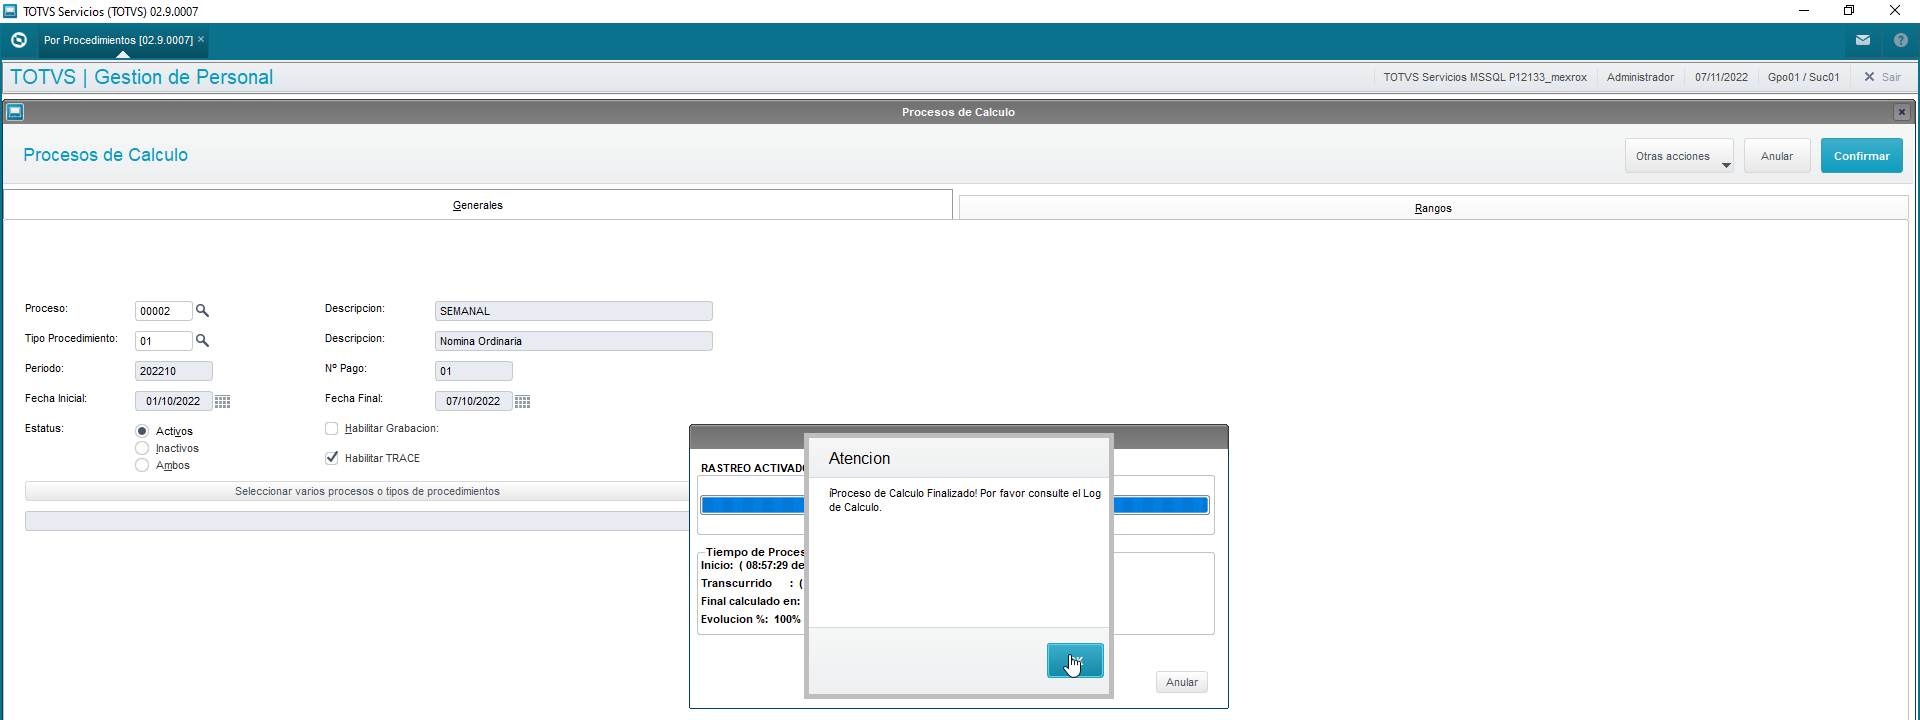This screenshot has height=720, width=1920.
Task: Expand the Otras acciones dropdown
Action: point(1679,156)
